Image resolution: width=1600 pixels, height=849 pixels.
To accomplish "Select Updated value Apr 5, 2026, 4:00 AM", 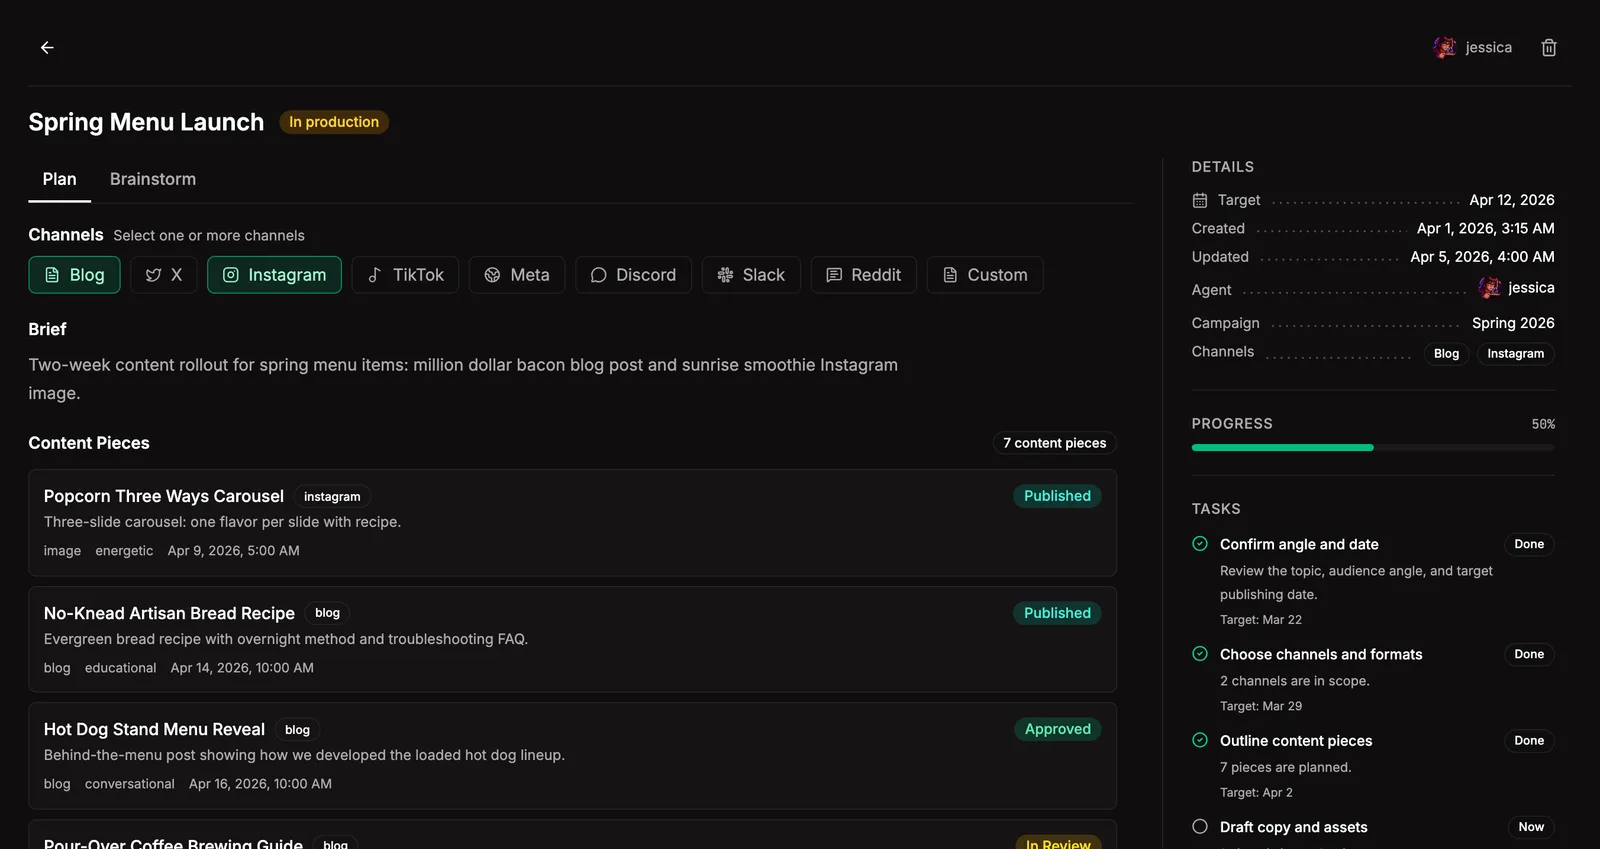I will [x=1482, y=257].
